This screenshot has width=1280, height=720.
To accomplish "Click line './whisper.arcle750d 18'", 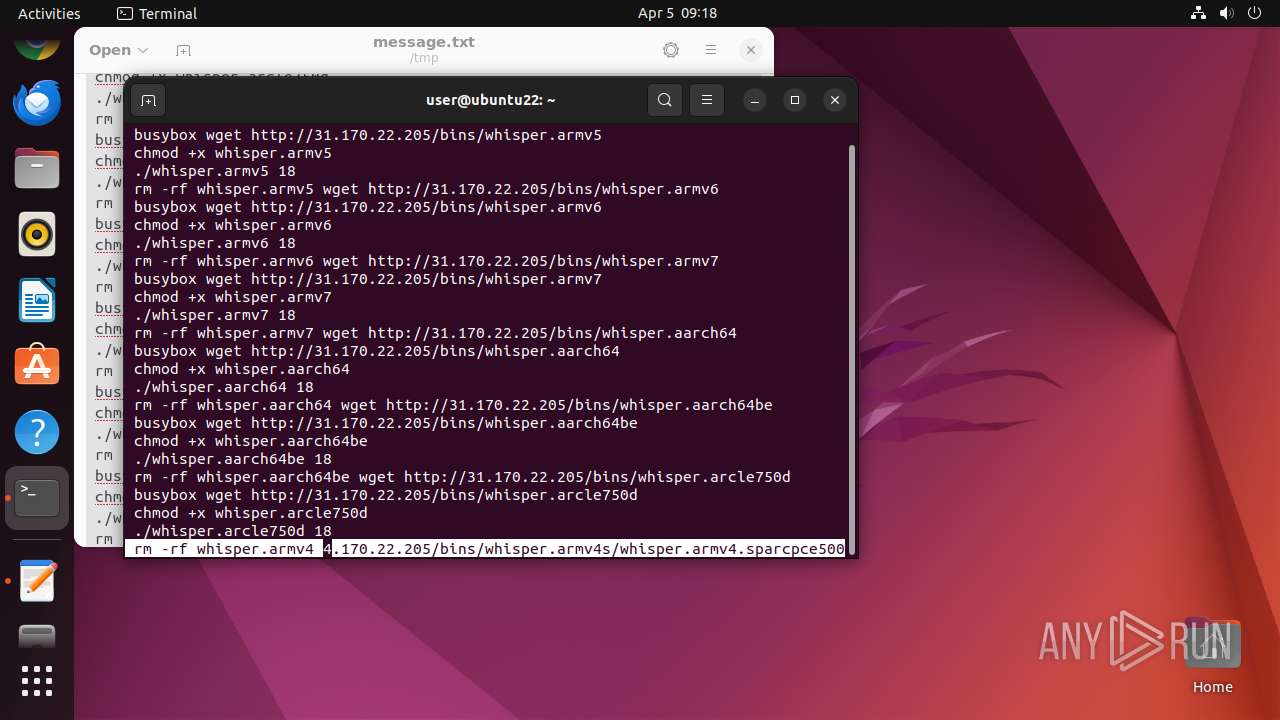I will pos(233,531).
